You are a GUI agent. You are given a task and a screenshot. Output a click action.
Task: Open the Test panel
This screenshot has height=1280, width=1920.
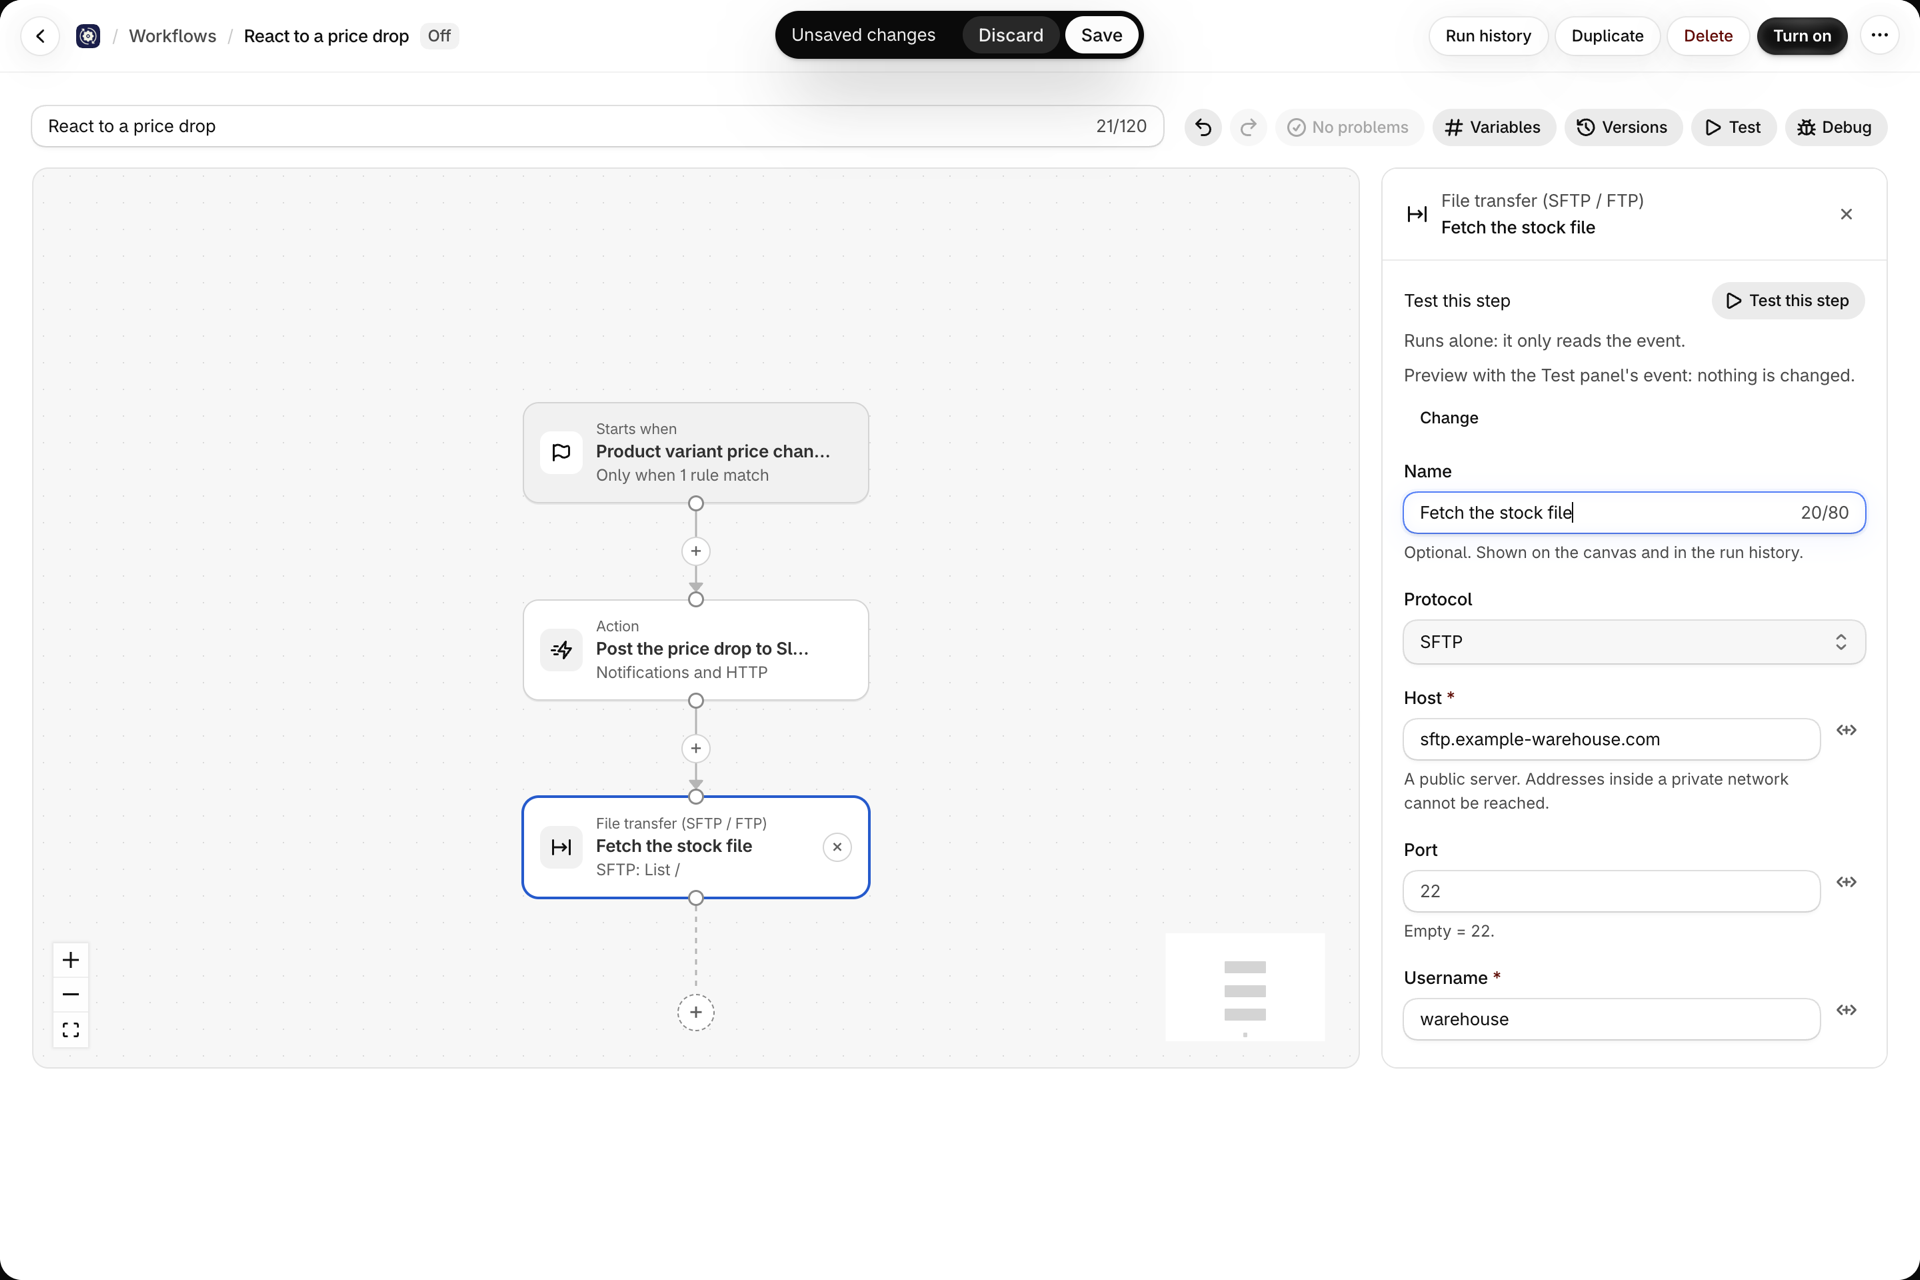tap(1733, 127)
